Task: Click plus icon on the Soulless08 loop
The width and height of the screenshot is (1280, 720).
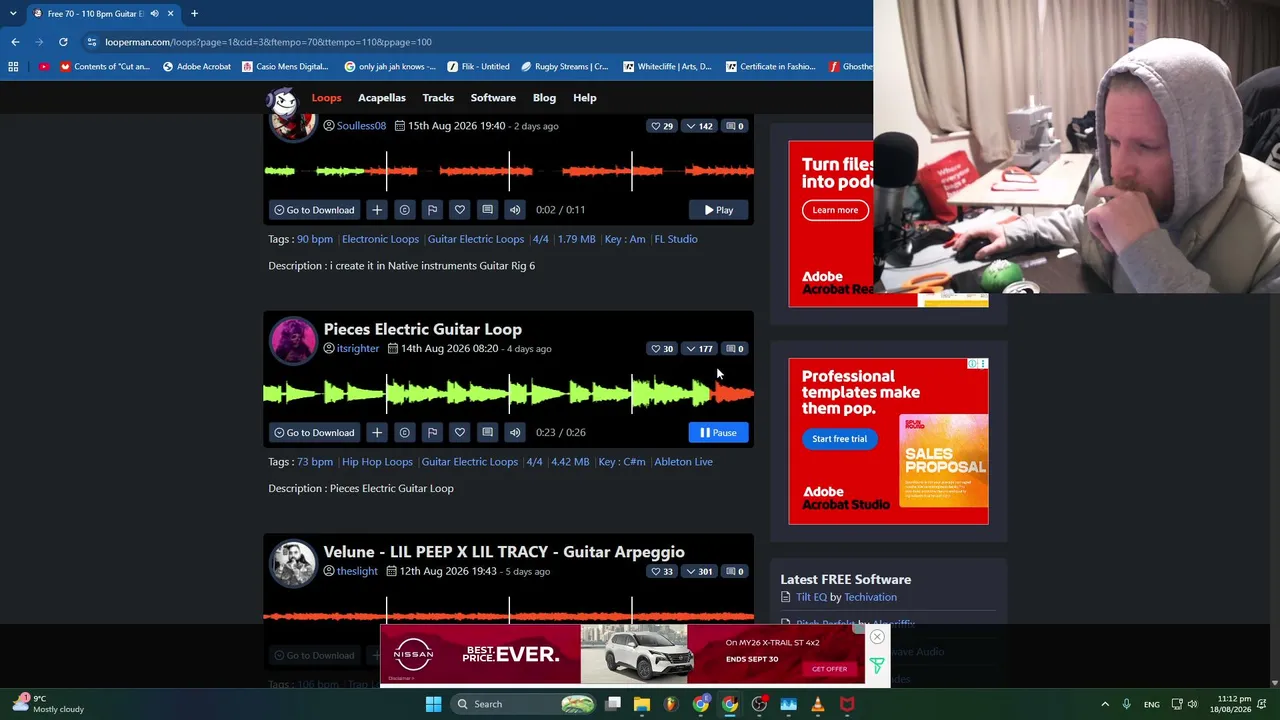Action: click(x=377, y=210)
